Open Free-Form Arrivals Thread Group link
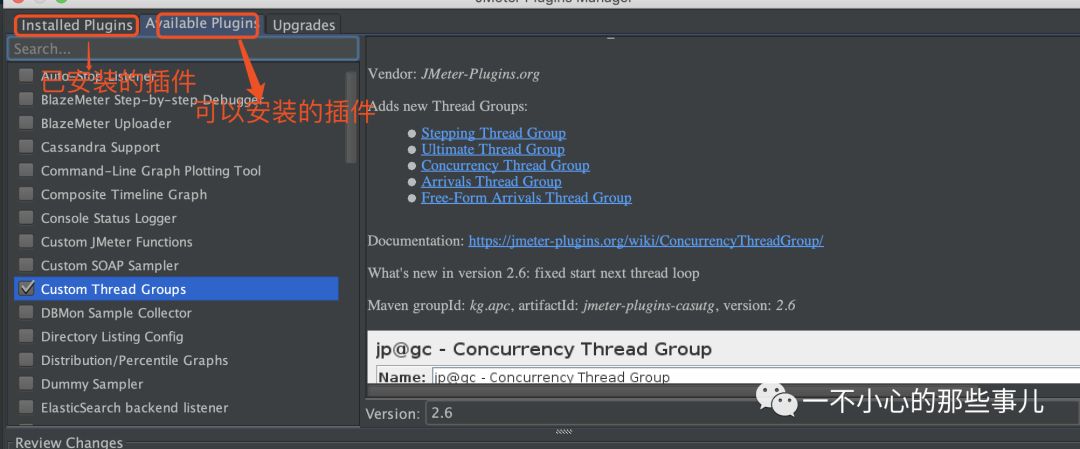This screenshot has width=1080, height=449. point(526,198)
